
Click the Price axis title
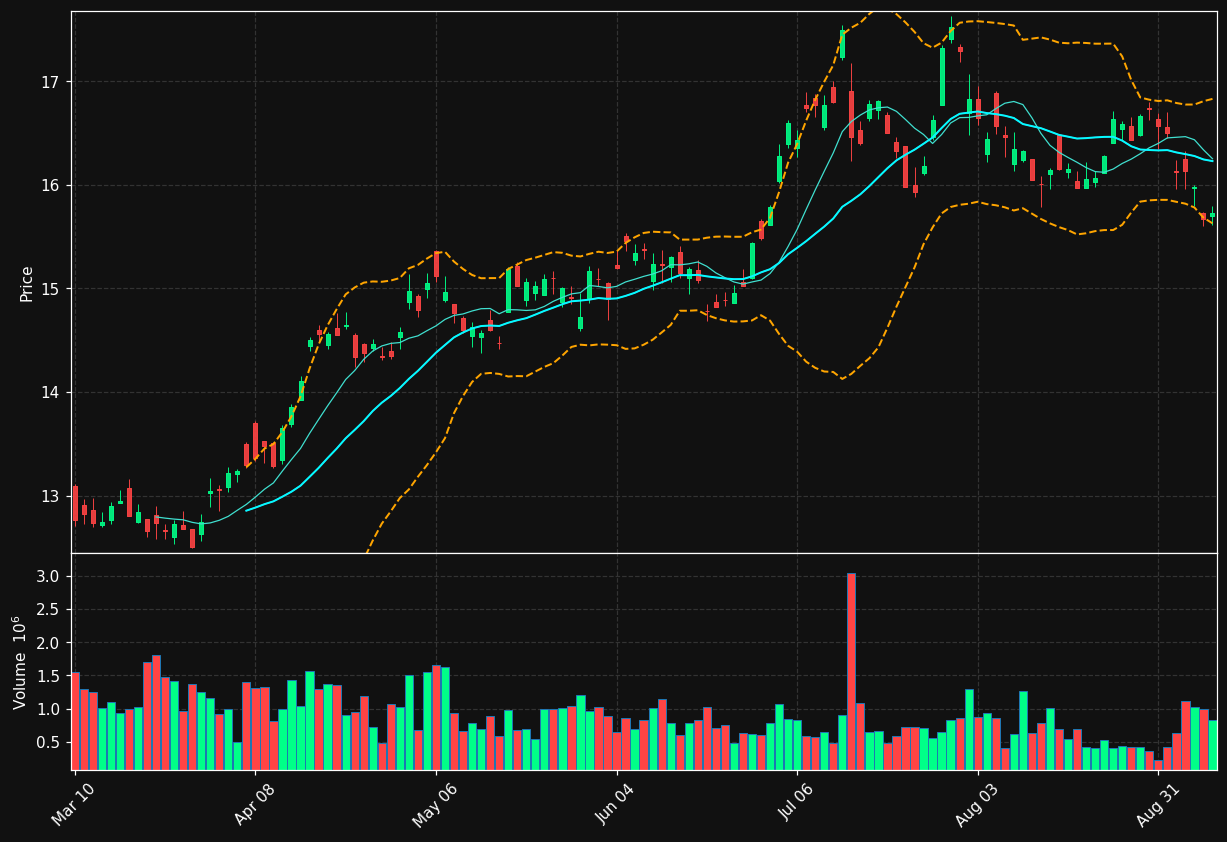(x=27, y=283)
